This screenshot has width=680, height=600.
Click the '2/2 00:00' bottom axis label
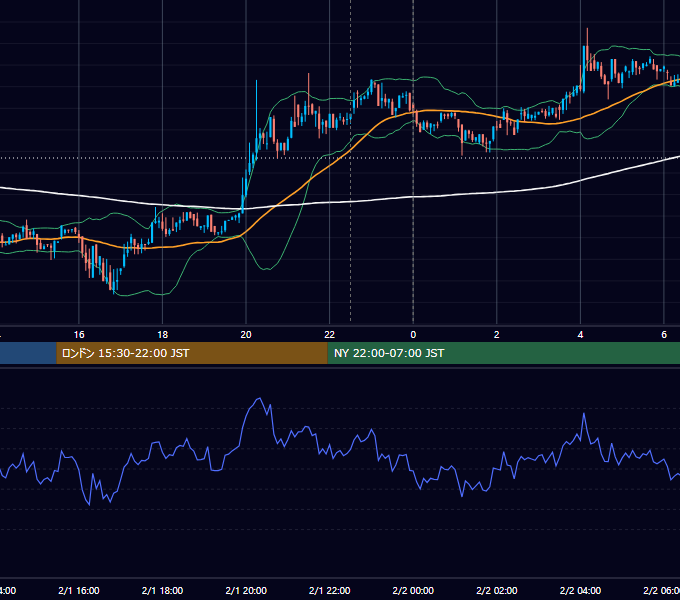pos(413,590)
